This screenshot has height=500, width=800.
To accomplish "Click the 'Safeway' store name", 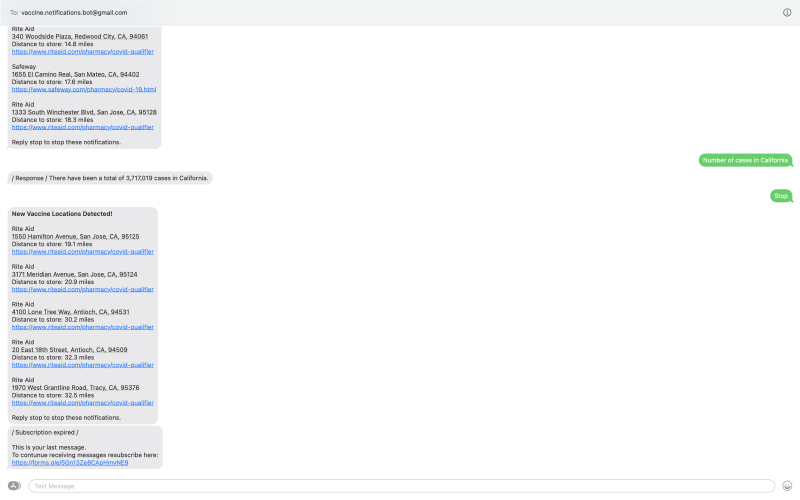I will 24,67.
